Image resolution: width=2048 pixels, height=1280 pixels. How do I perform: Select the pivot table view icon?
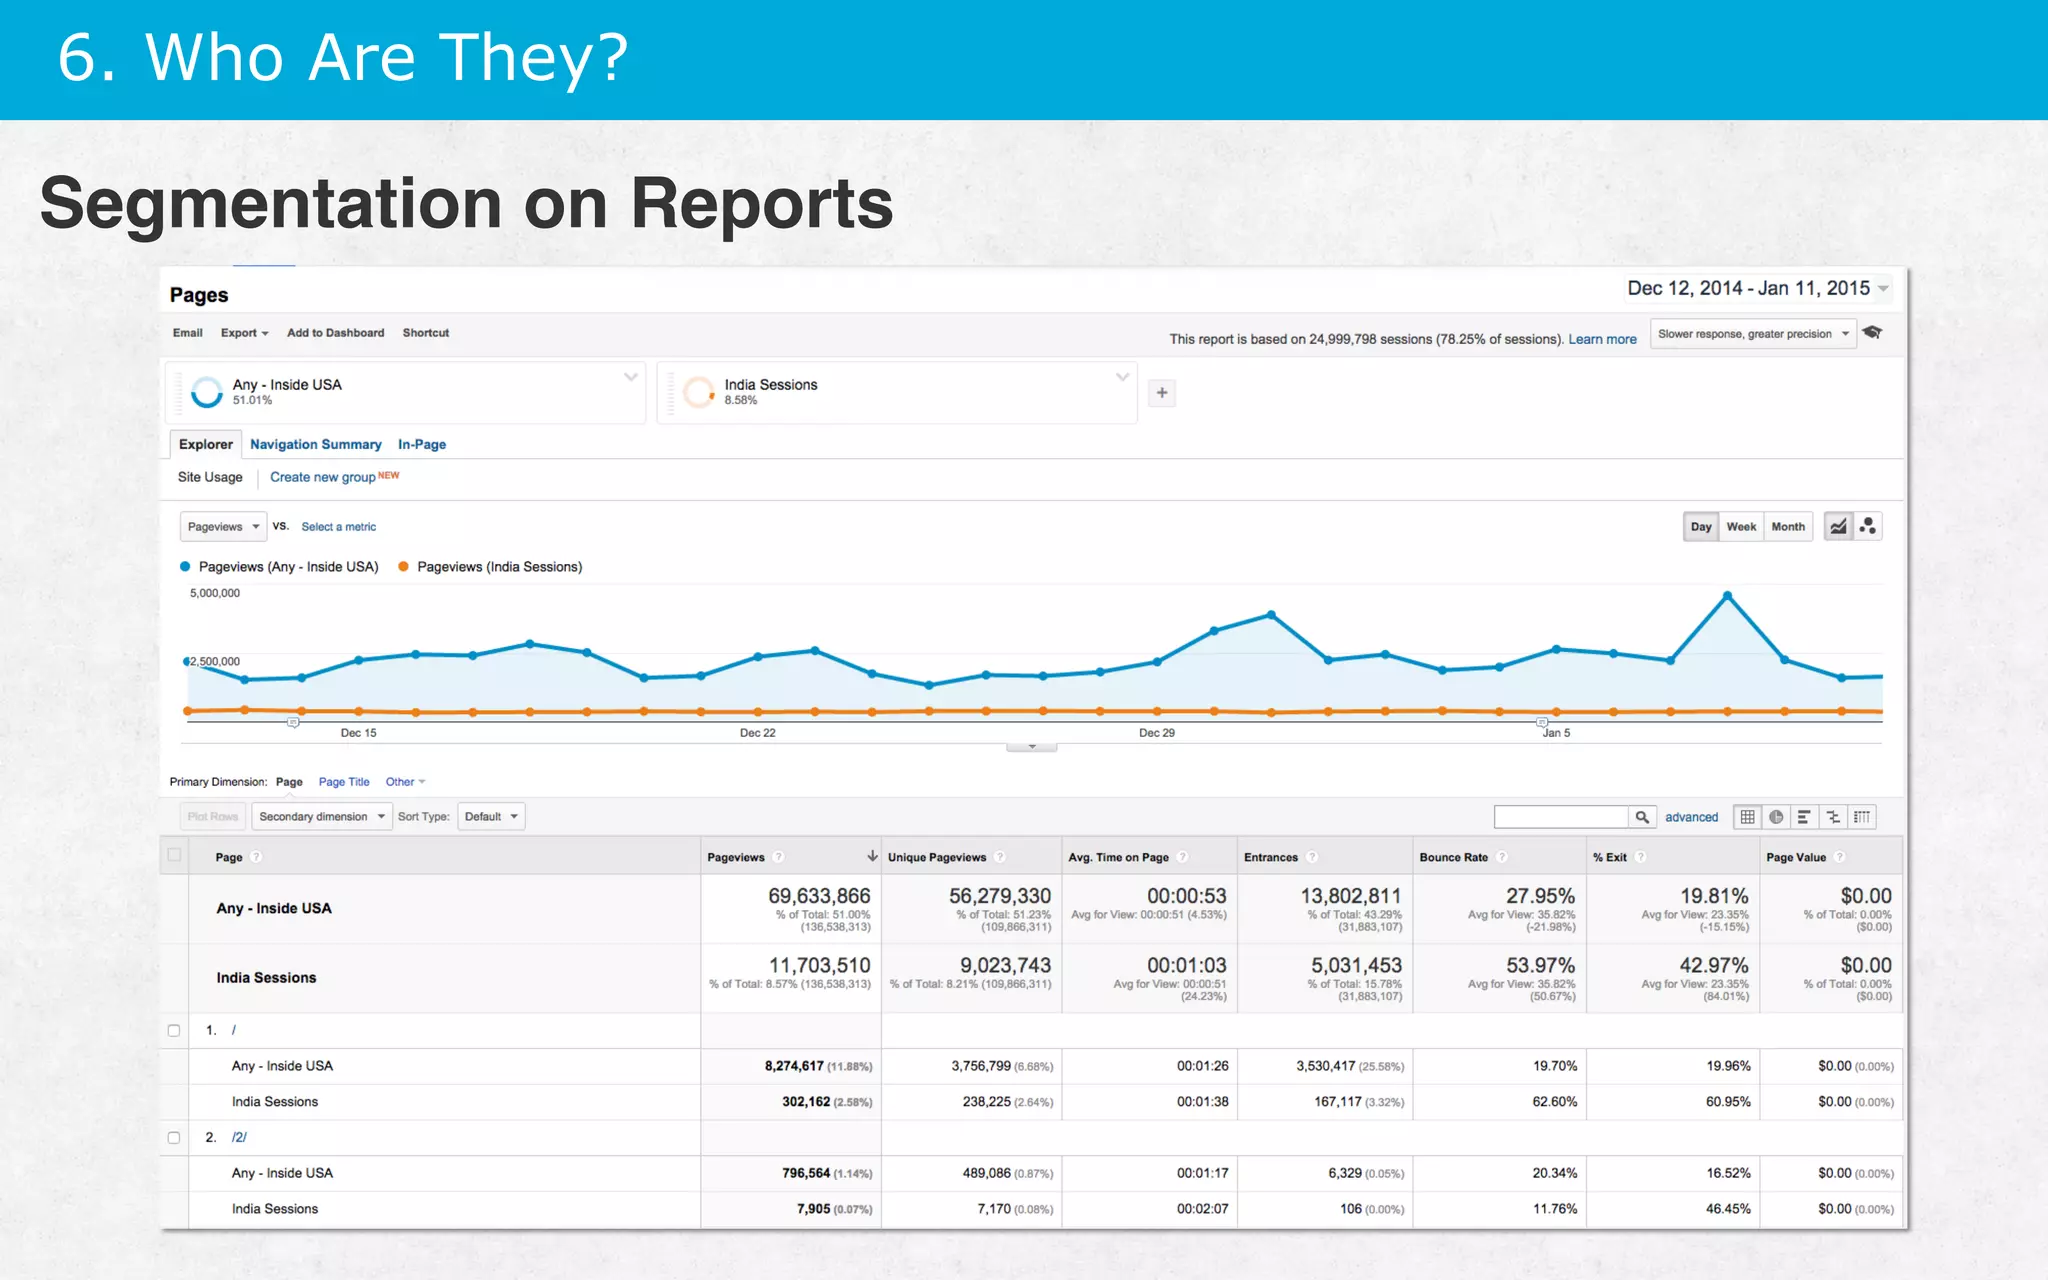click(1861, 817)
